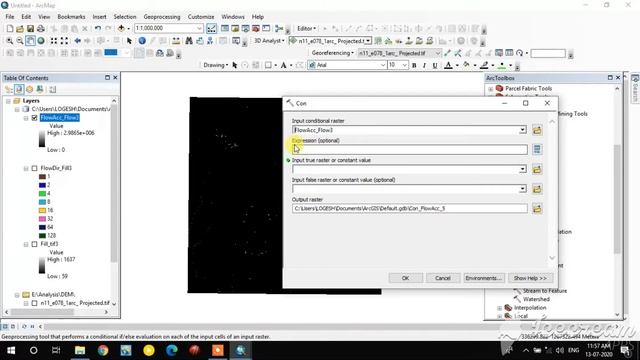Open the Drawing menu dropdown

[216, 65]
